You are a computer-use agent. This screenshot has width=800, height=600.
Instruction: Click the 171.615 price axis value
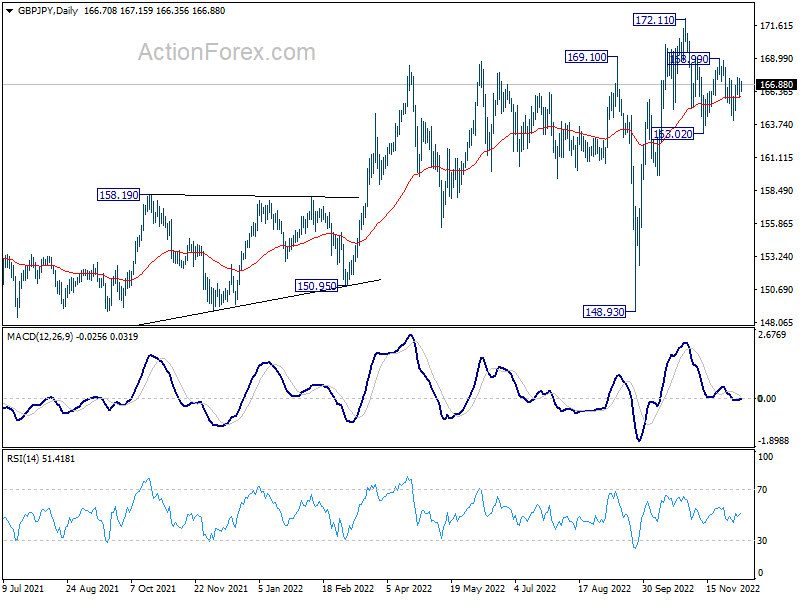(777, 26)
